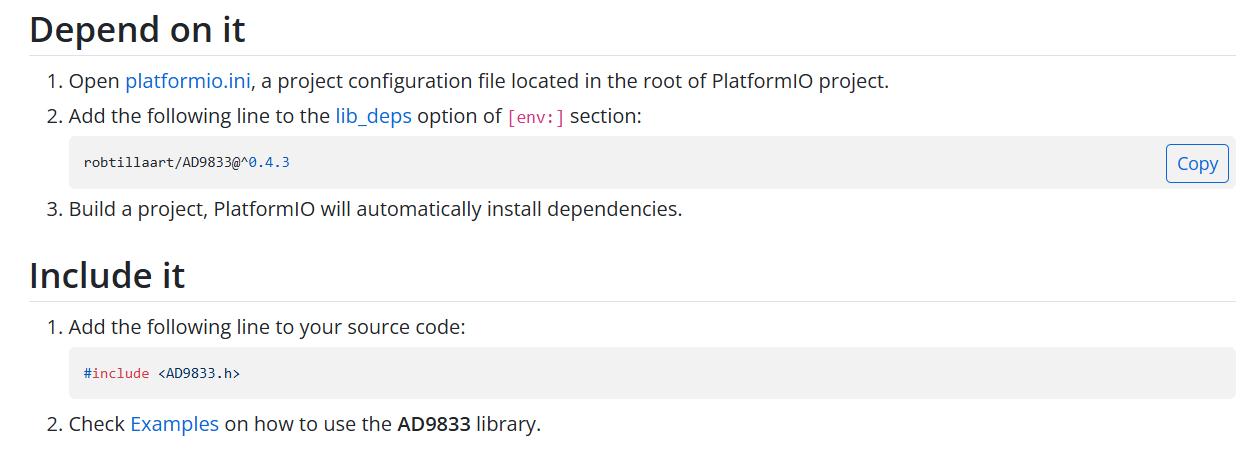Copy the dependency line with Copy button

tap(1197, 163)
